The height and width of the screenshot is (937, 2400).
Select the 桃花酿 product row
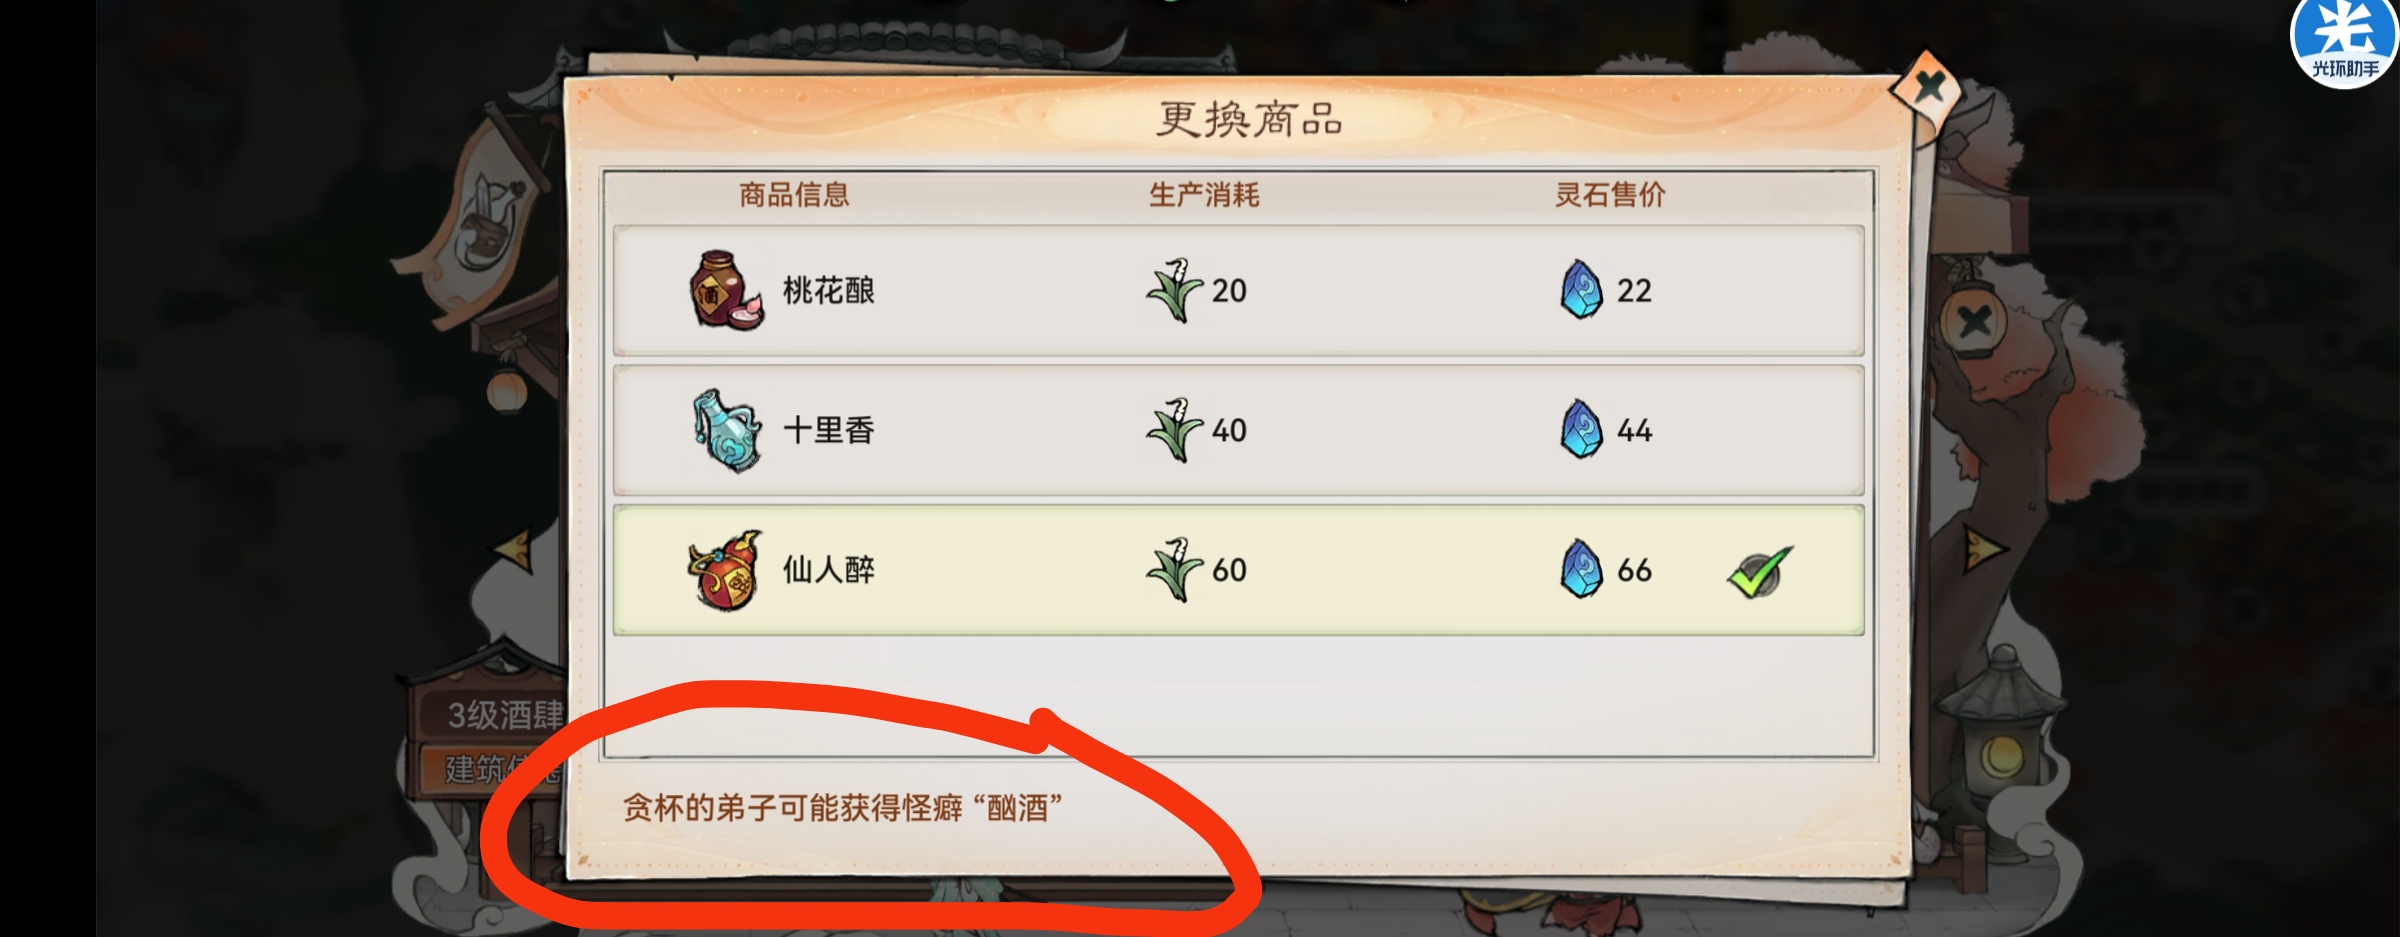1238,290
